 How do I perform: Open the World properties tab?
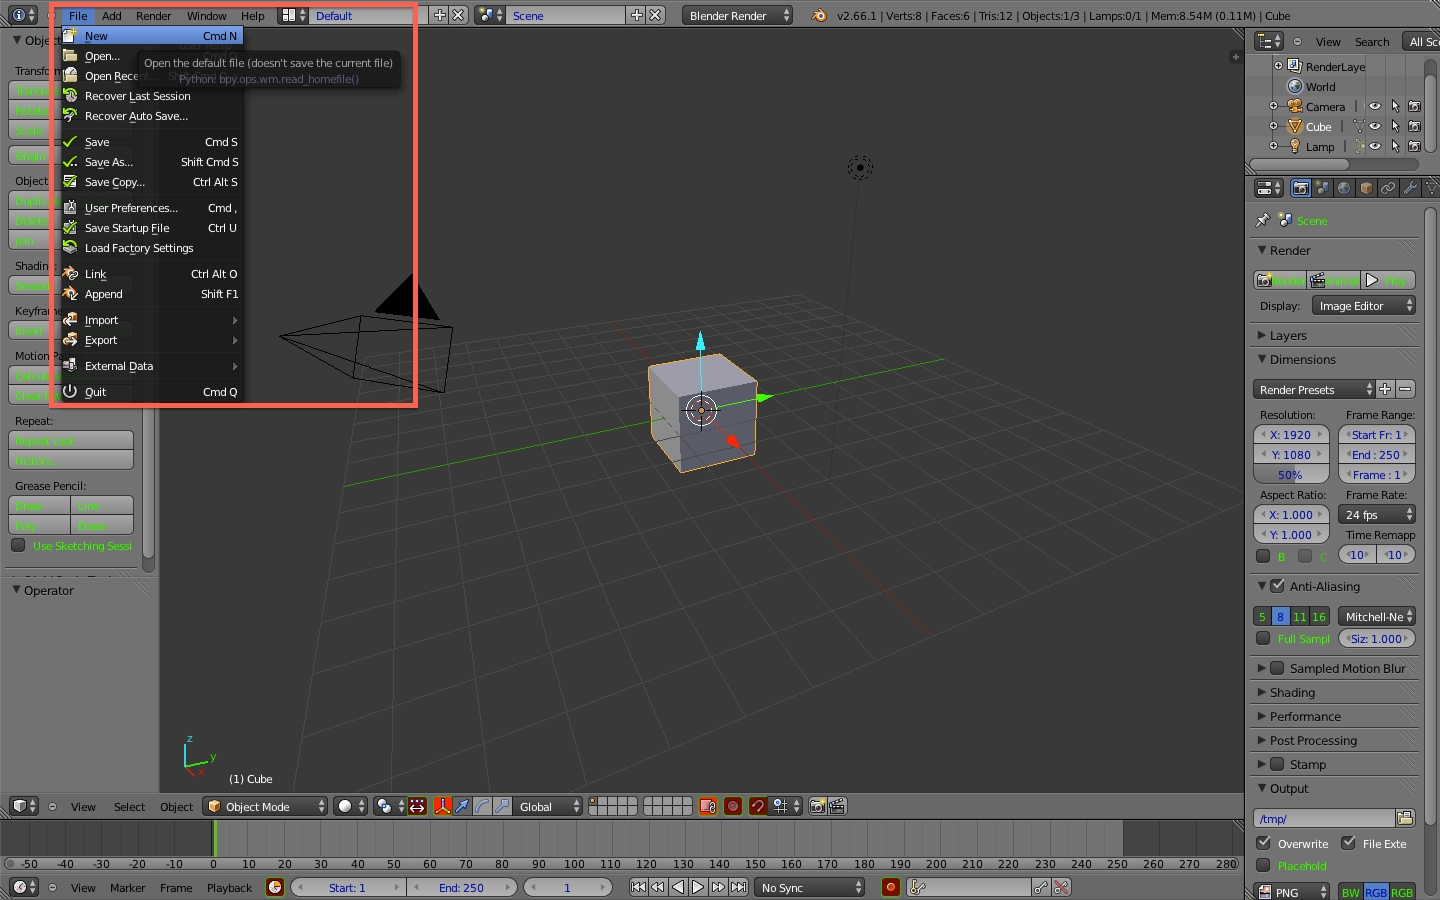1344,188
